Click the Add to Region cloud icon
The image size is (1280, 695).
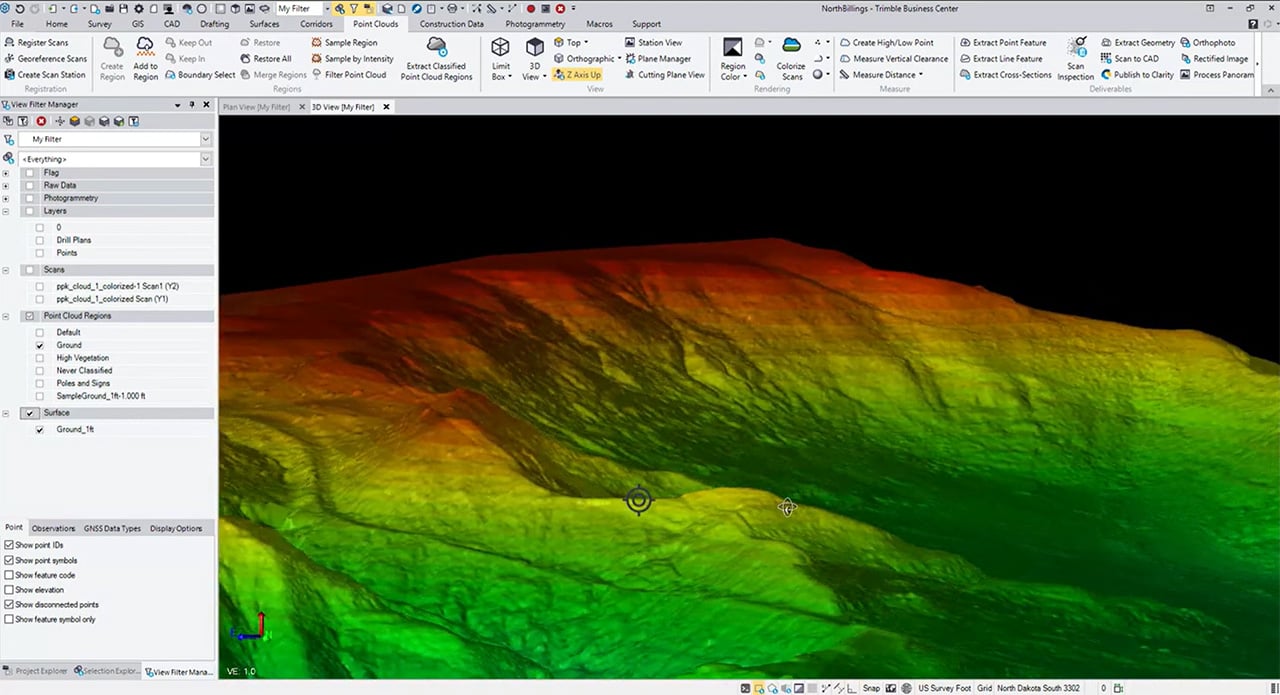pyautogui.click(x=145, y=46)
